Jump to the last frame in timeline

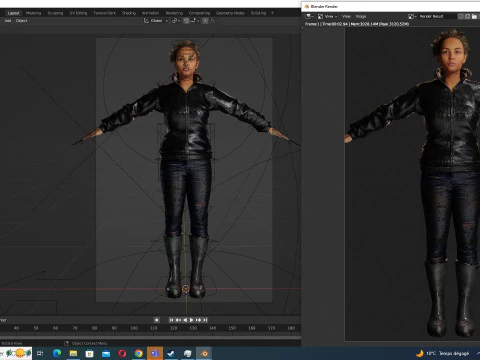point(205,320)
